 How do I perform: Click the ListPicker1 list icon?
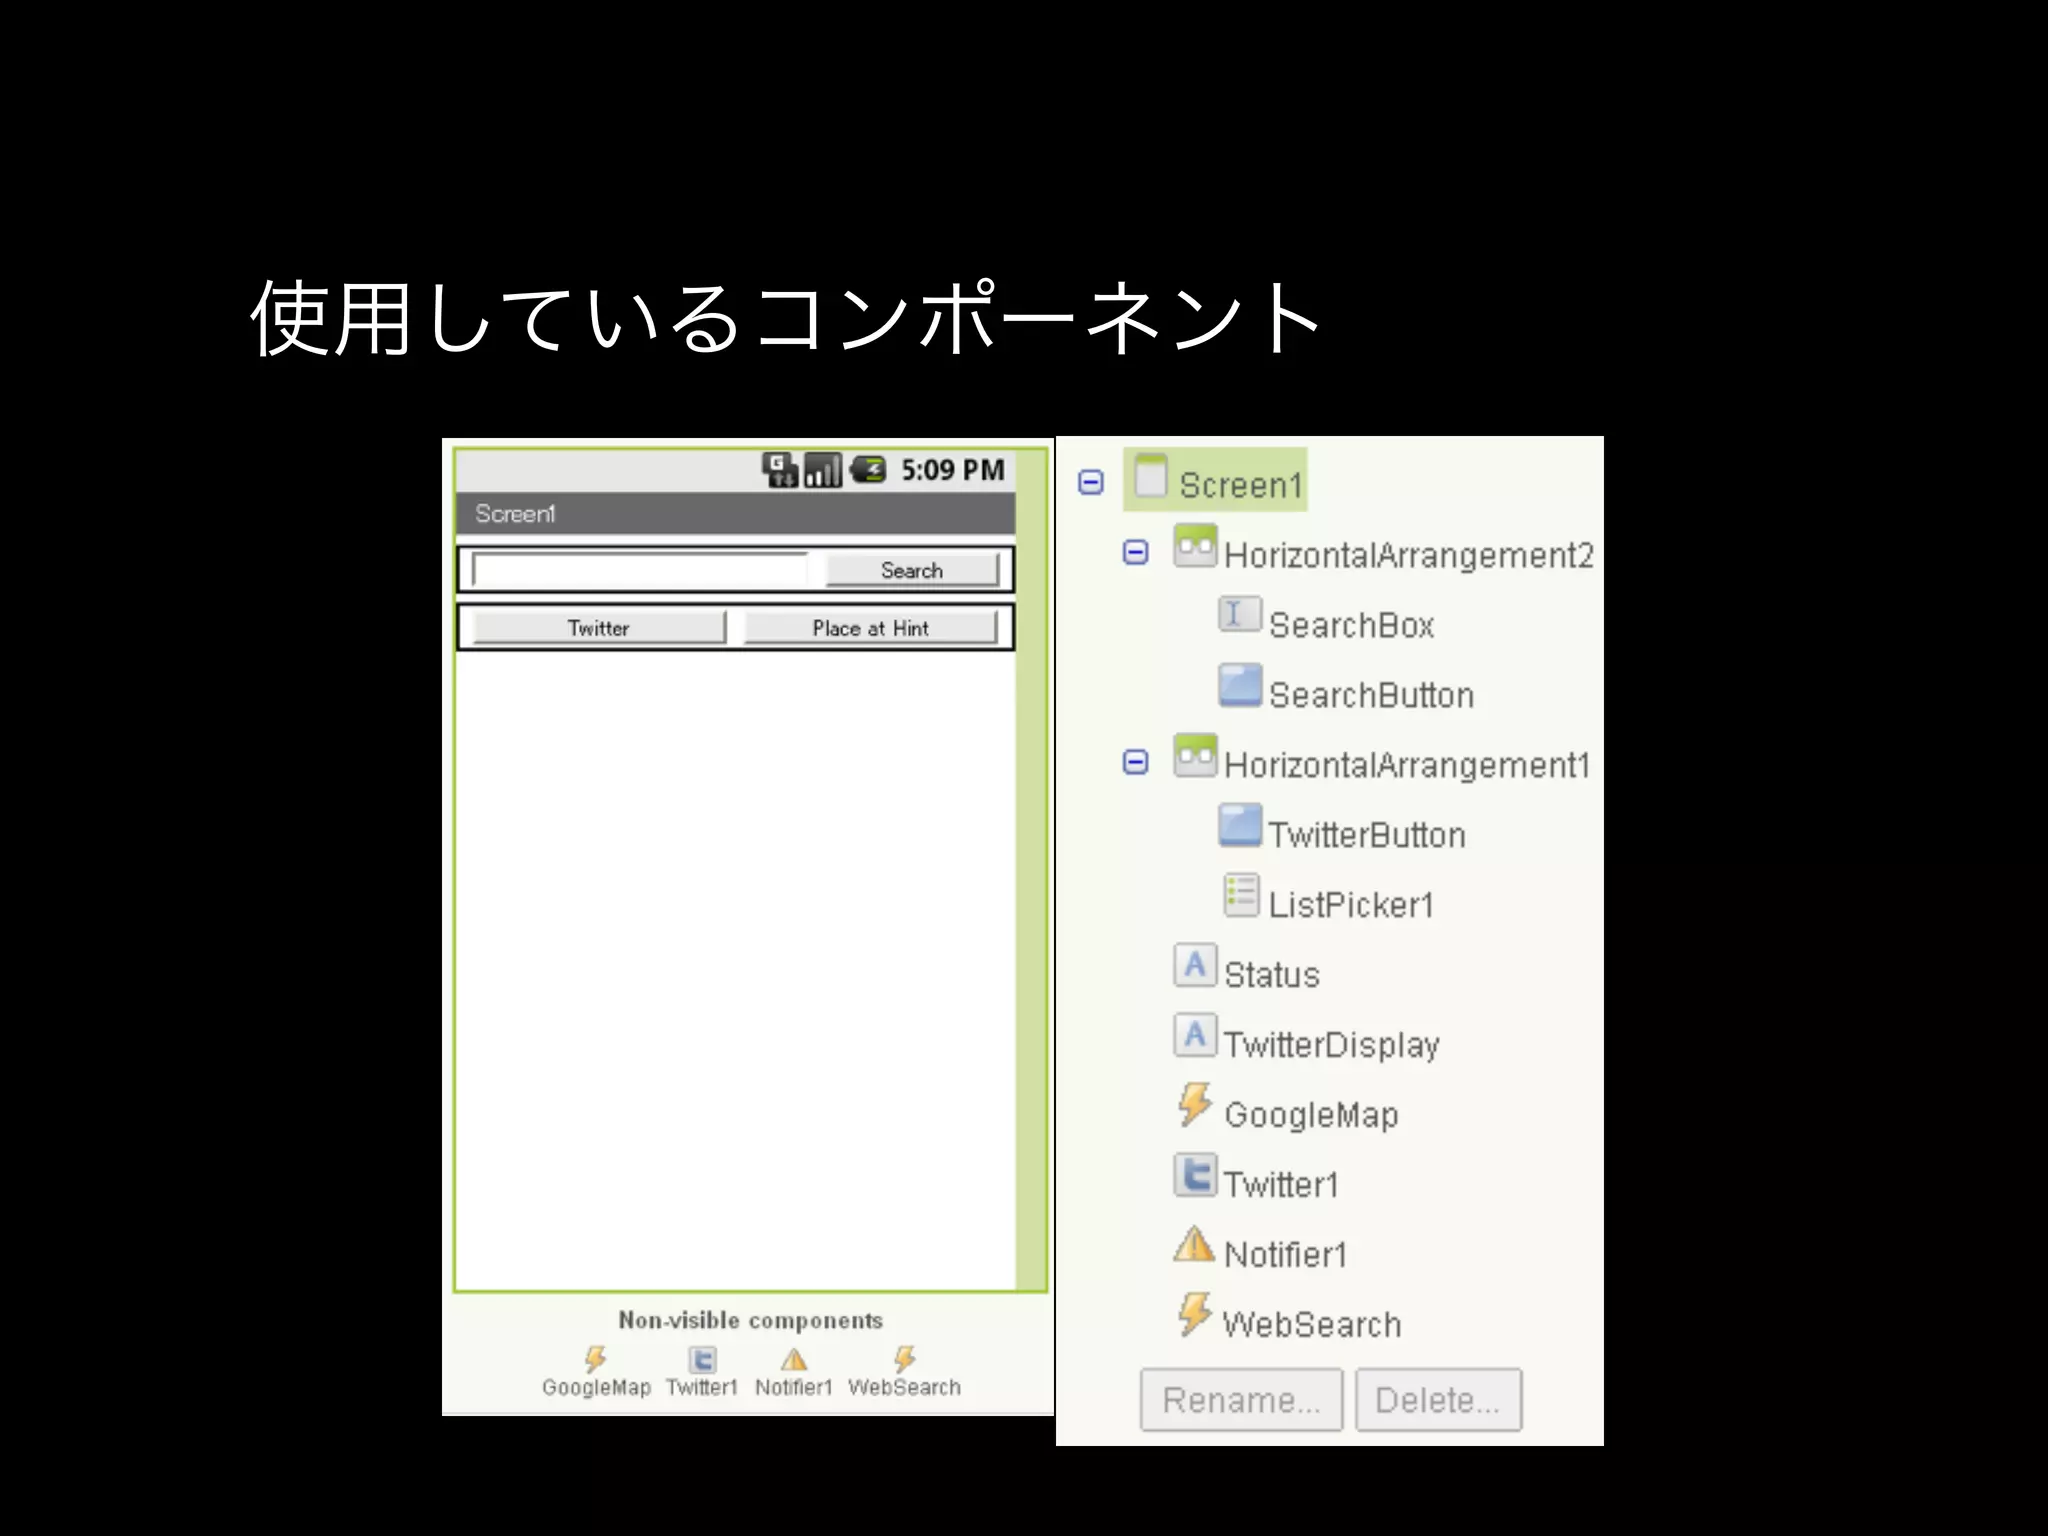(x=1241, y=895)
